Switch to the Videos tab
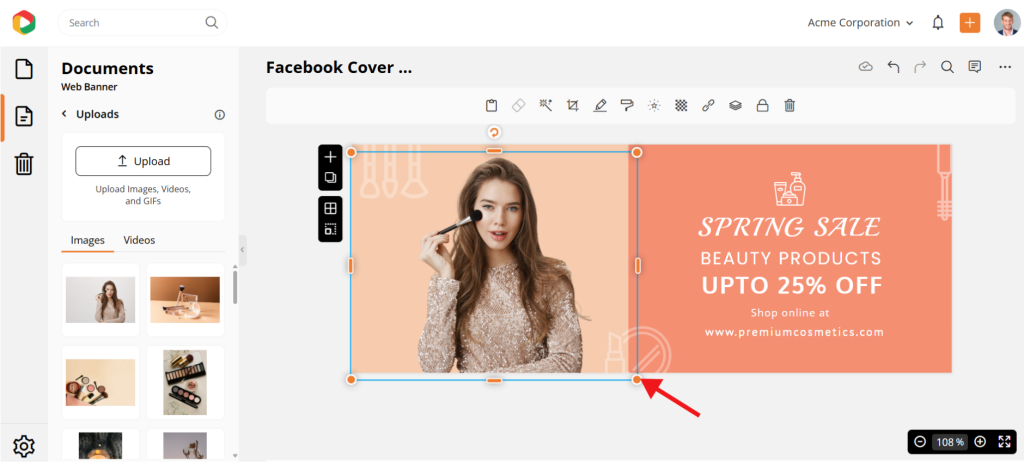Screen dimensions: 1024x463 pyautogui.click(x=139, y=240)
